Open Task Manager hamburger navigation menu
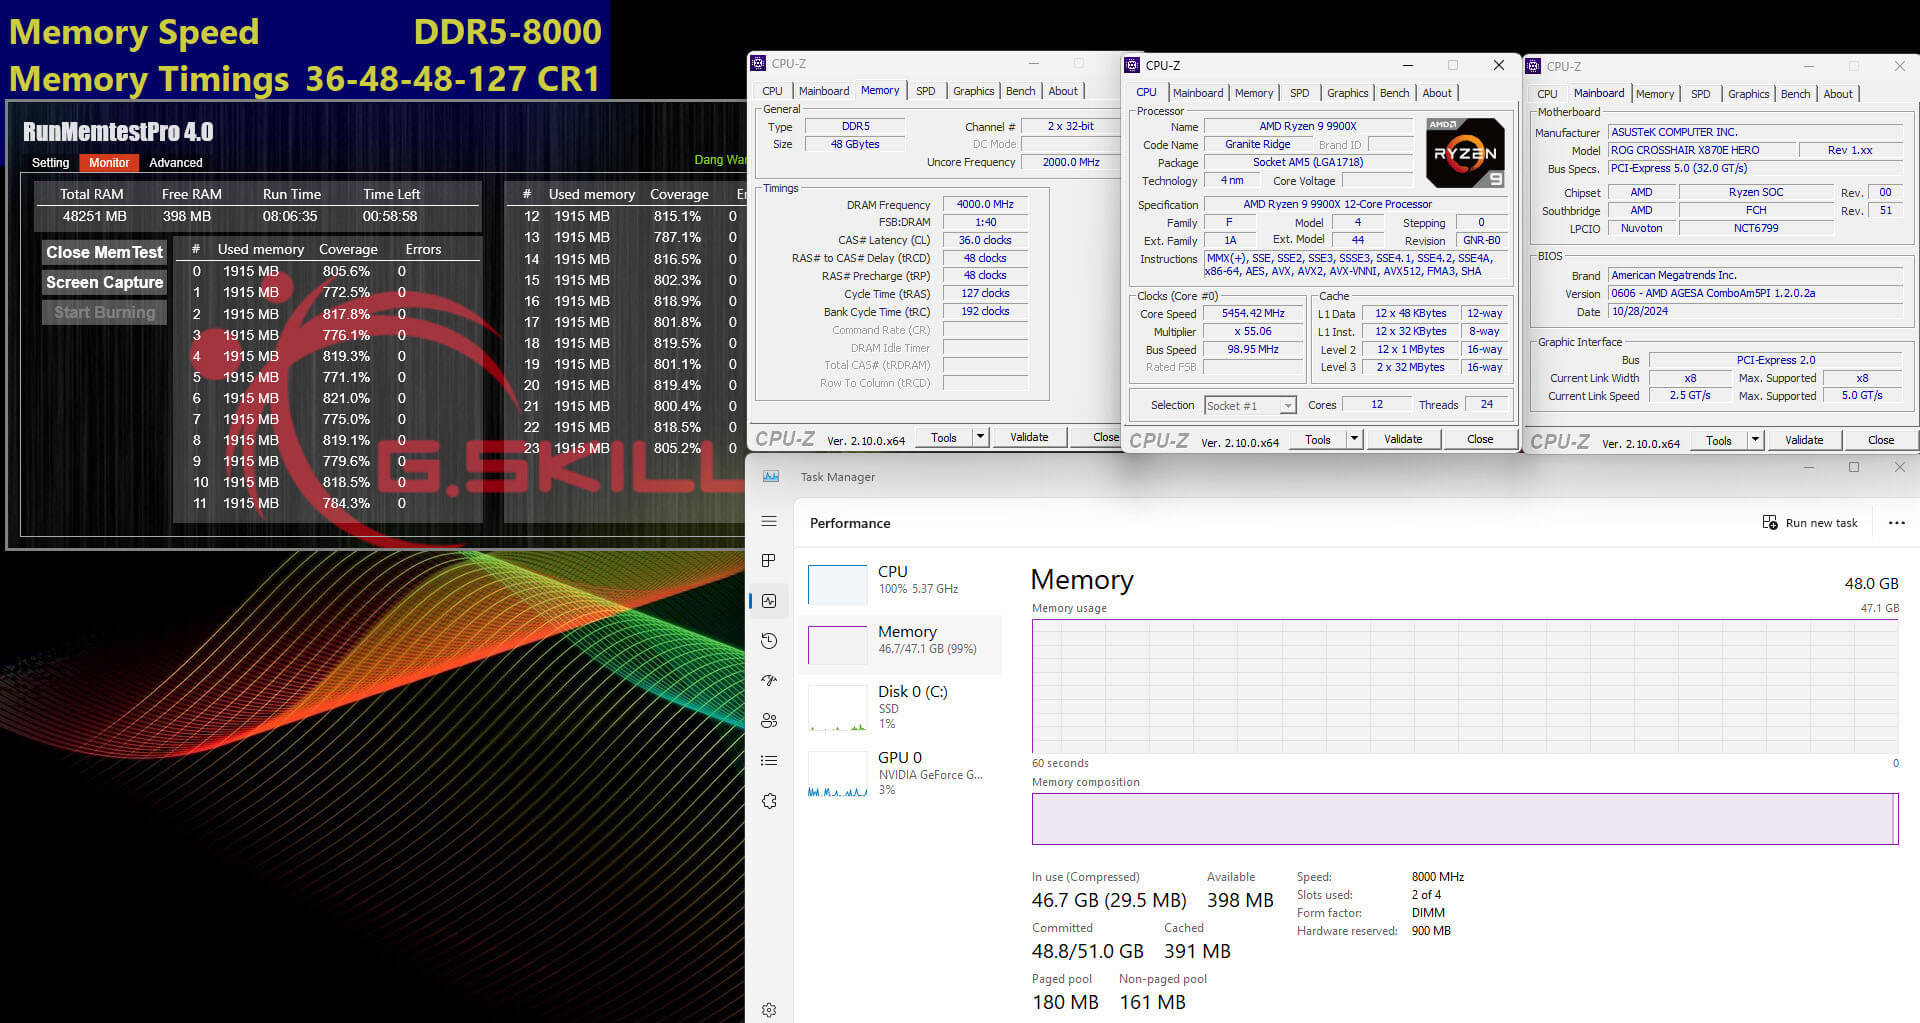 coord(769,521)
